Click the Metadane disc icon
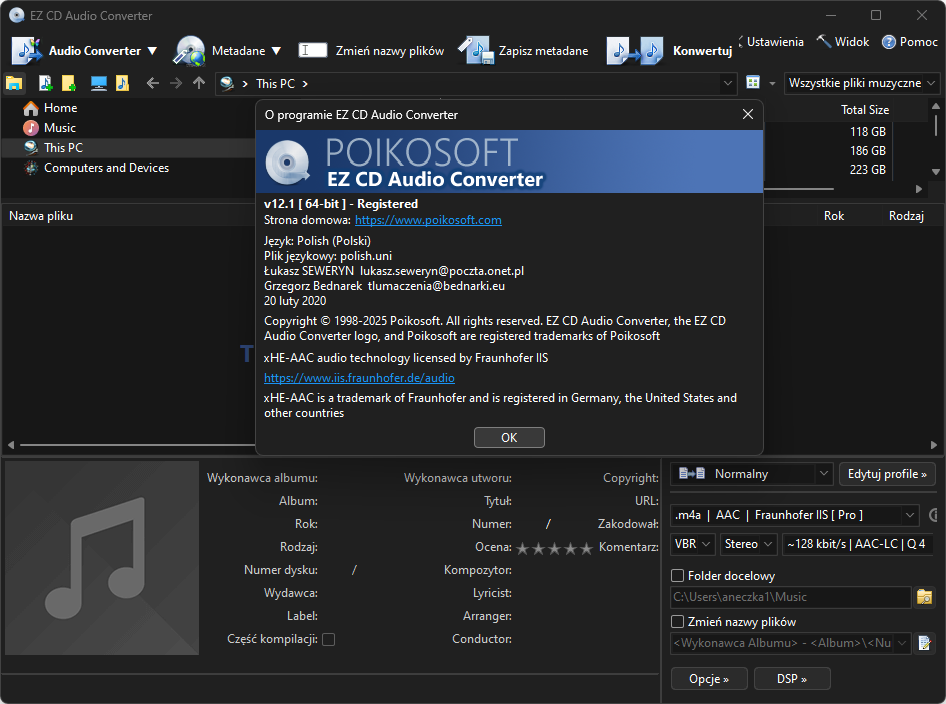946x704 pixels. coord(189,51)
